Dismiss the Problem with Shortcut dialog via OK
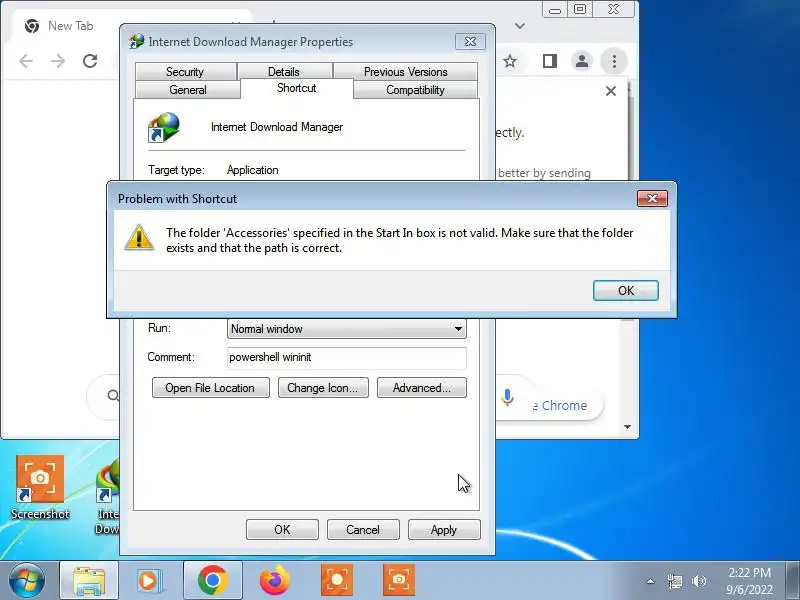This screenshot has height=600, width=800. pos(626,290)
